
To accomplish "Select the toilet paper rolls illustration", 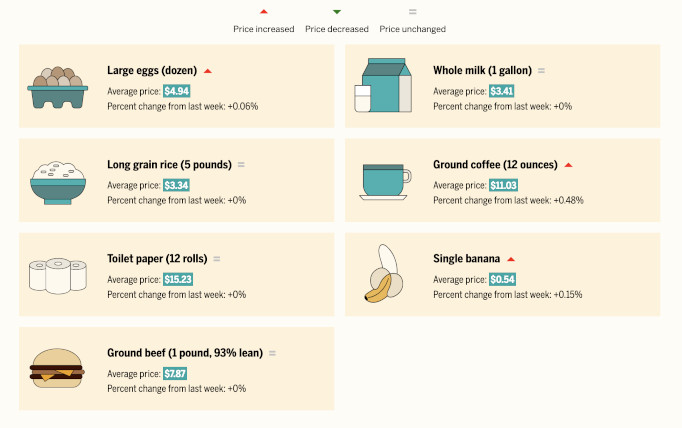I will point(58,276).
